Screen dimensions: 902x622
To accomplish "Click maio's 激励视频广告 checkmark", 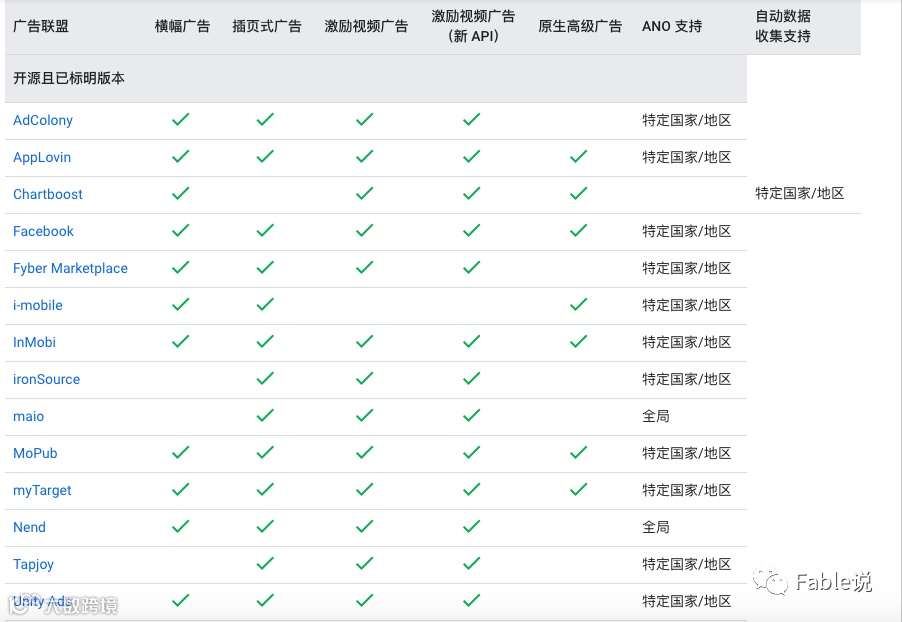I will [x=364, y=415].
